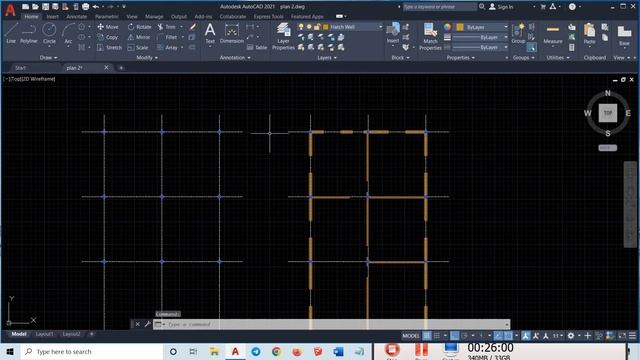Select the Polyline tool

[29, 33]
